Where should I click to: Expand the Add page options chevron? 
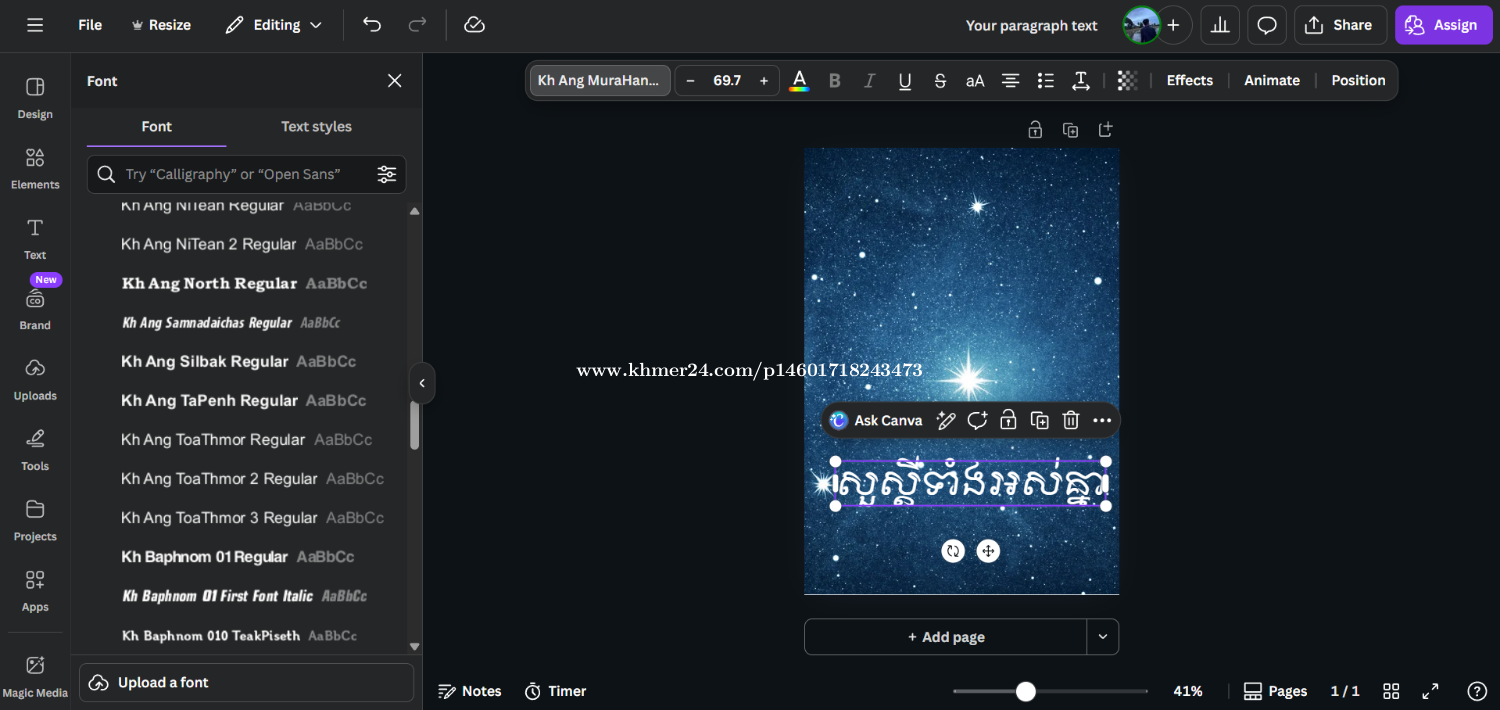(1103, 637)
